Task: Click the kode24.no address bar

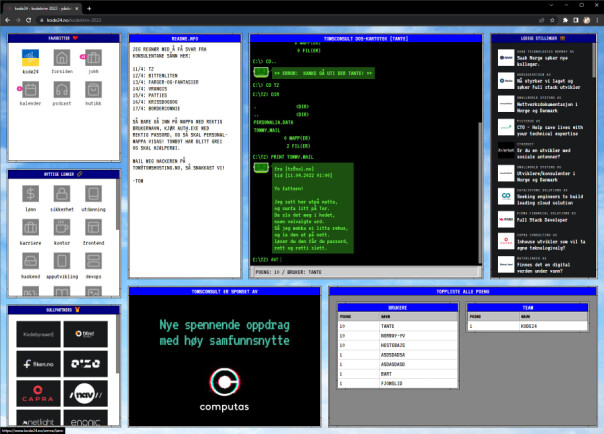Action: [x=287, y=20]
